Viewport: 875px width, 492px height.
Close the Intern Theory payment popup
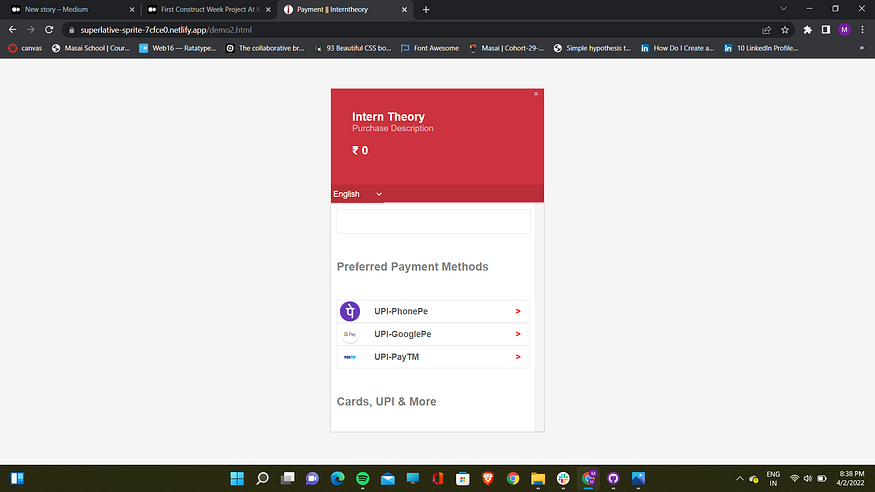tap(536, 94)
